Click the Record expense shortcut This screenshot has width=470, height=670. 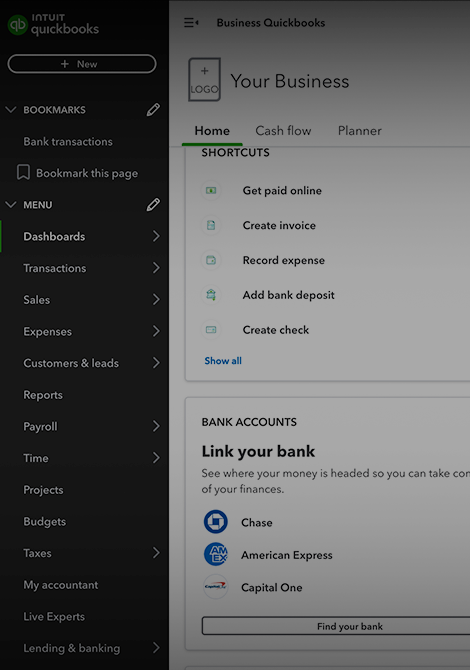coord(284,260)
